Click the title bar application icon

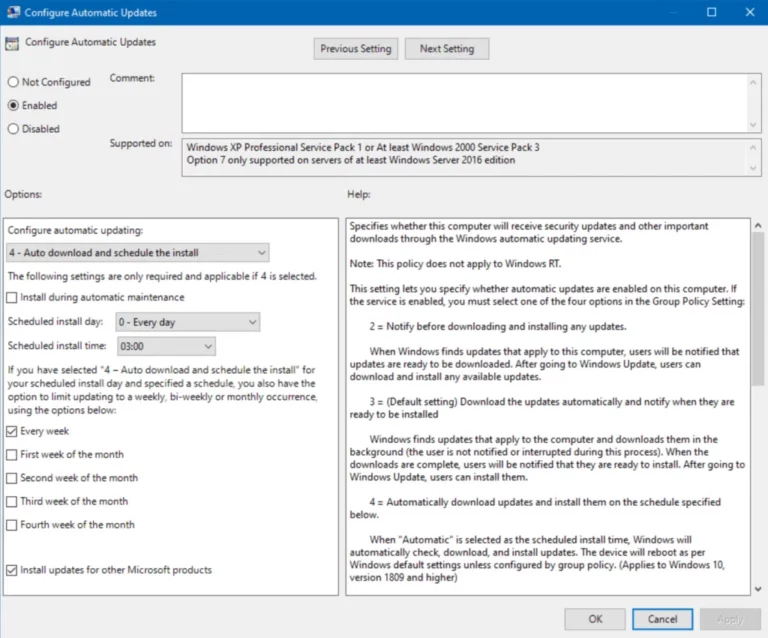[x=13, y=12]
